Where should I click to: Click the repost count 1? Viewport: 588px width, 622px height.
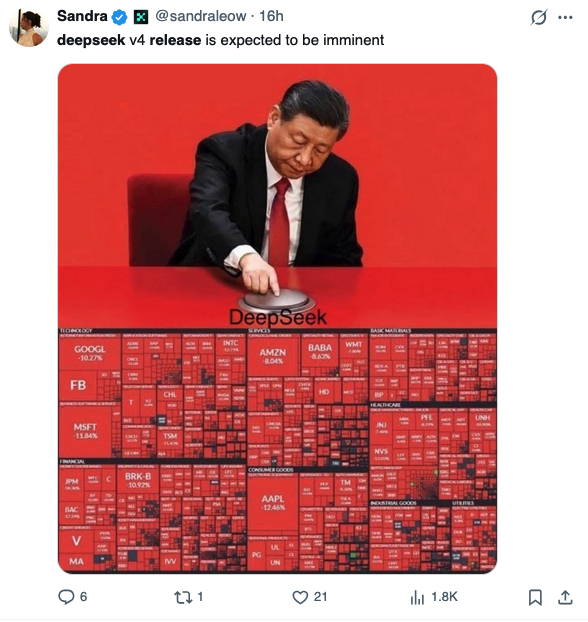tap(200, 597)
